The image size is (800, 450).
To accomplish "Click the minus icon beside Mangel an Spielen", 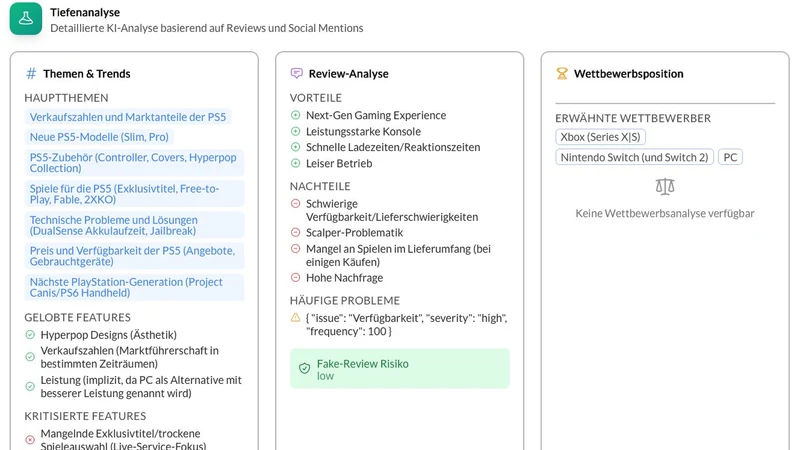I will pos(295,249).
